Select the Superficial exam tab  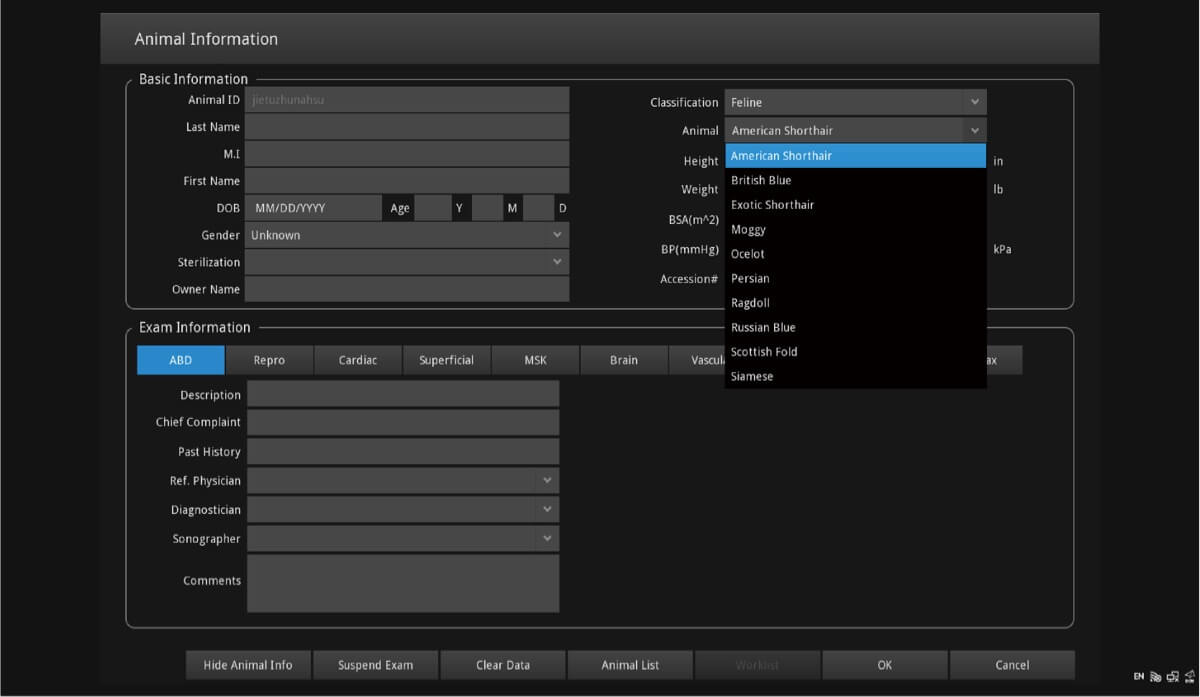tap(446, 361)
